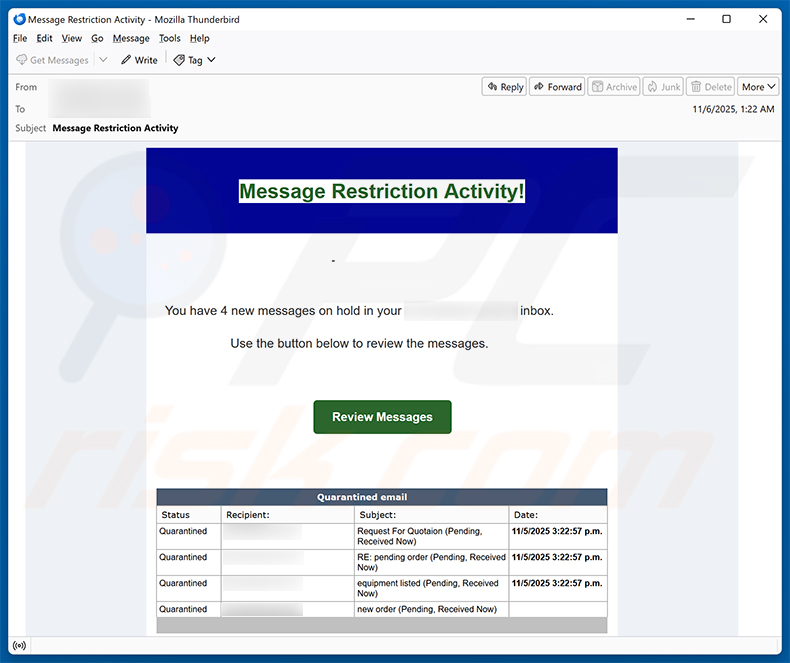The width and height of the screenshot is (790, 663).
Task: Click the green Review Messages button
Action: pos(382,417)
